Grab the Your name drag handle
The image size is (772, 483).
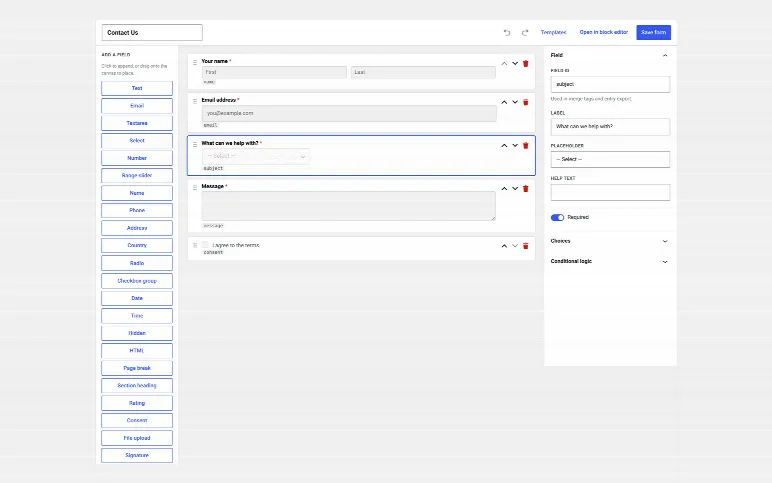[195, 63]
